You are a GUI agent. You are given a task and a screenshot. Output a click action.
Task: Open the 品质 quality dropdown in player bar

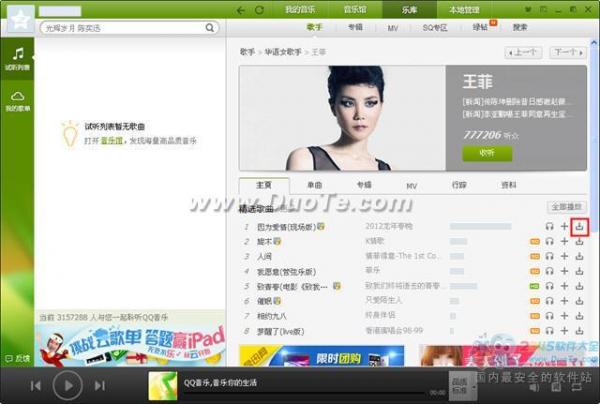pyautogui.click(x=463, y=386)
